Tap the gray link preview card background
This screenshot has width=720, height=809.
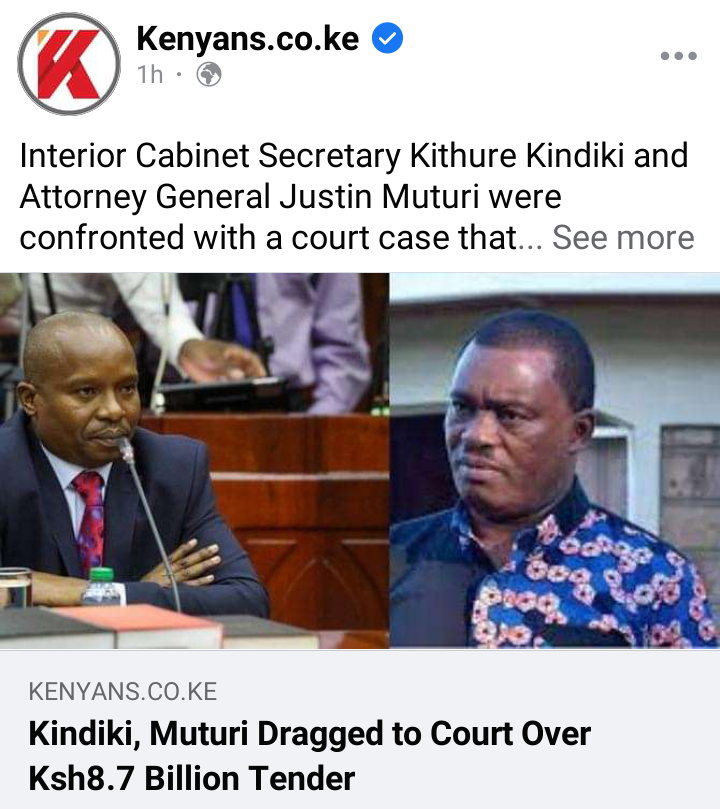360,730
